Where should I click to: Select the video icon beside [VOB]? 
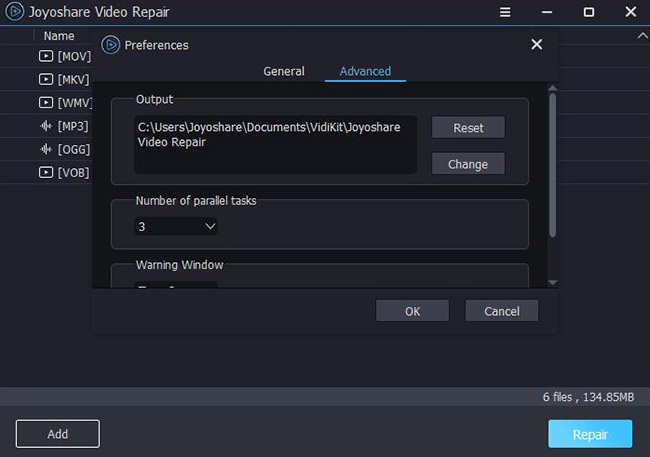point(46,172)
